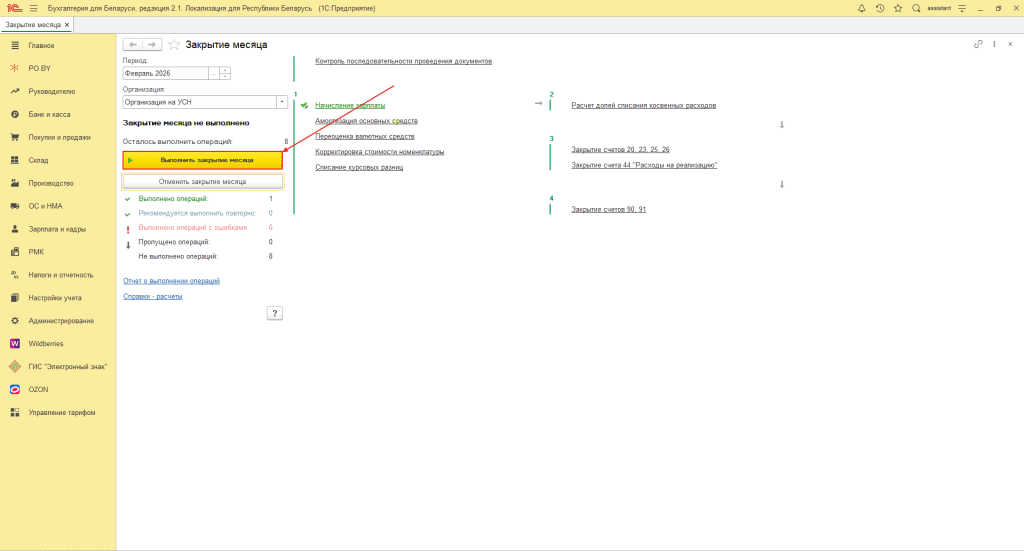Open service settings menu near username
This screenshot has width=1024, height=551.
point(963,8)
